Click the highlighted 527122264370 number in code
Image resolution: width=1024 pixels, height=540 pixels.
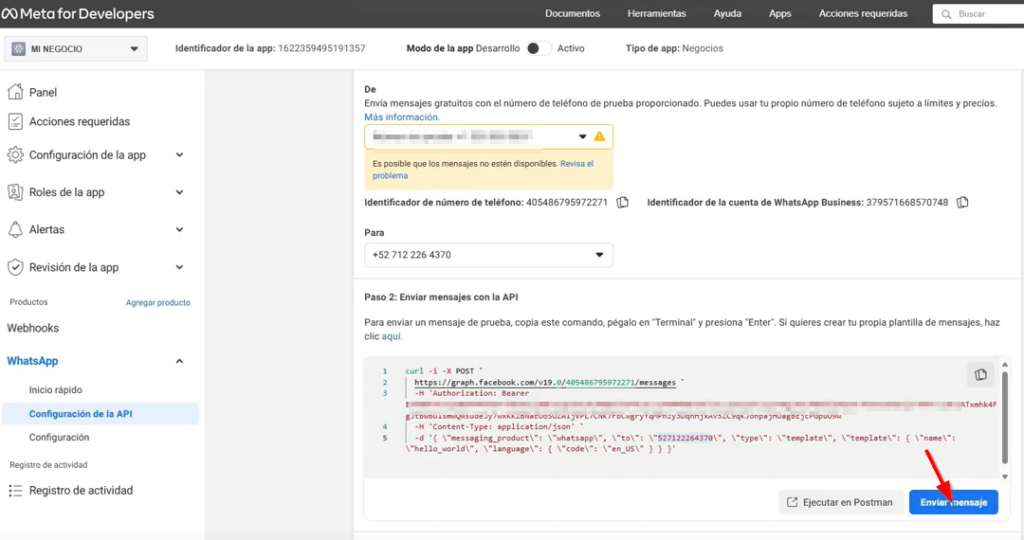click(685, 438)
